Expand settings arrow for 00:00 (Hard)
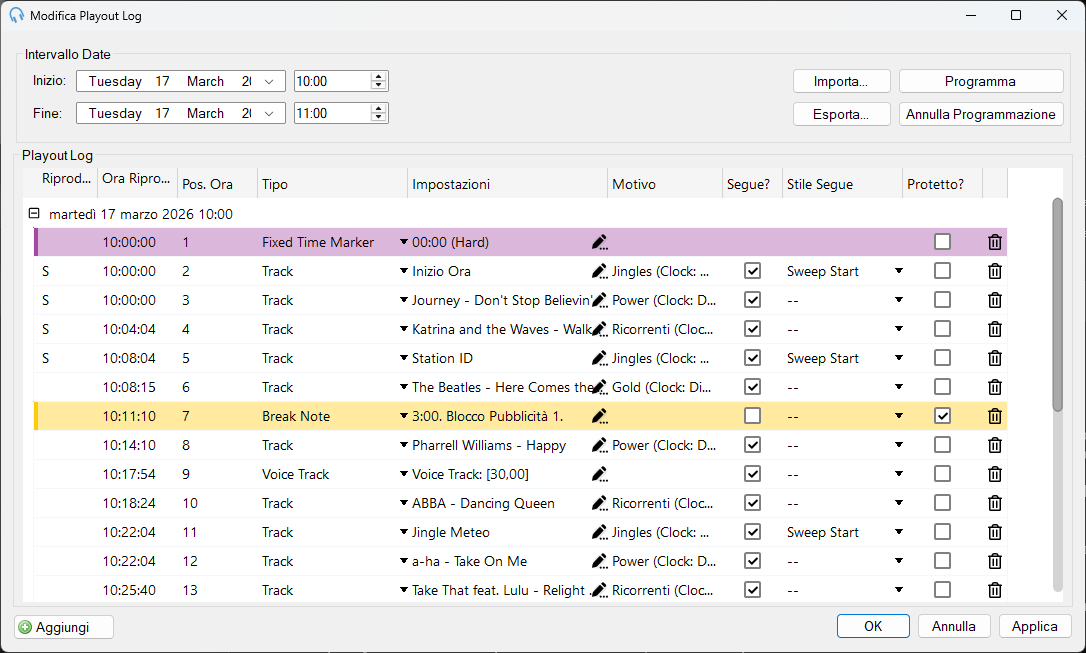 (404, 242)
